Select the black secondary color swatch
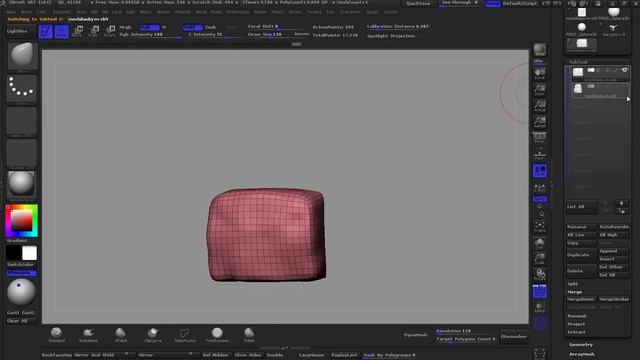Image resolution: width=640 pixels, height=360 pixels. (13, 253)
